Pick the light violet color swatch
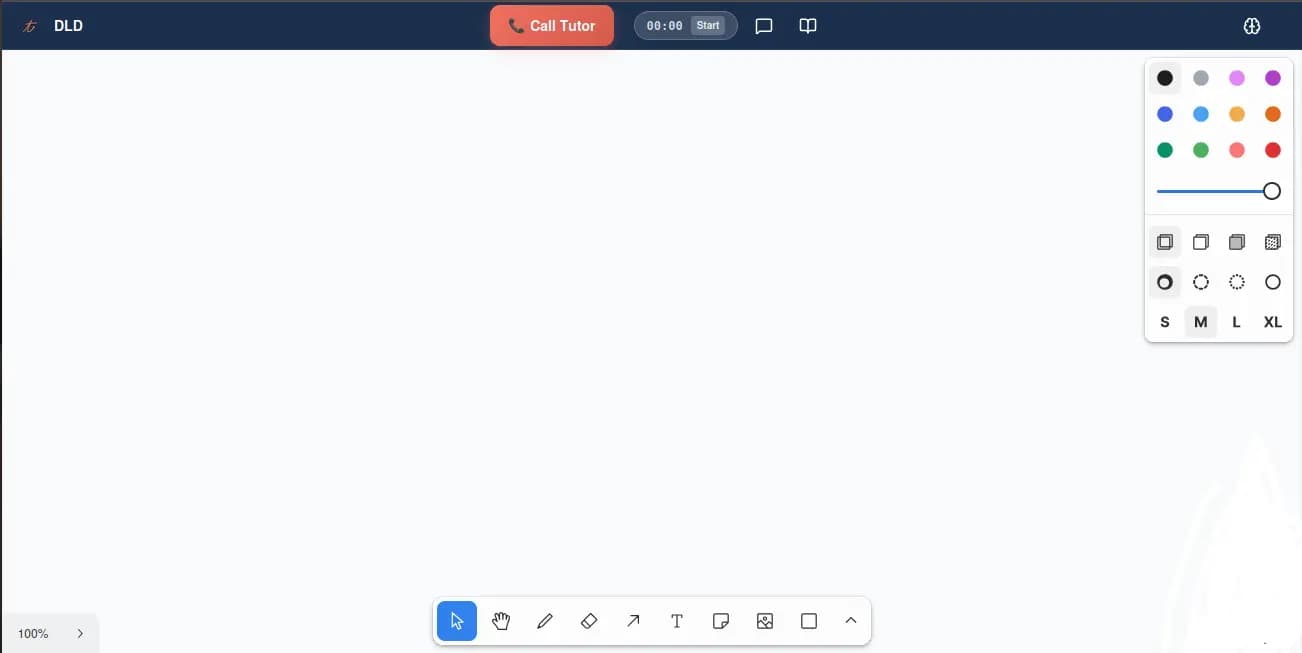 pyautogui.click(x=1237, y=78)
